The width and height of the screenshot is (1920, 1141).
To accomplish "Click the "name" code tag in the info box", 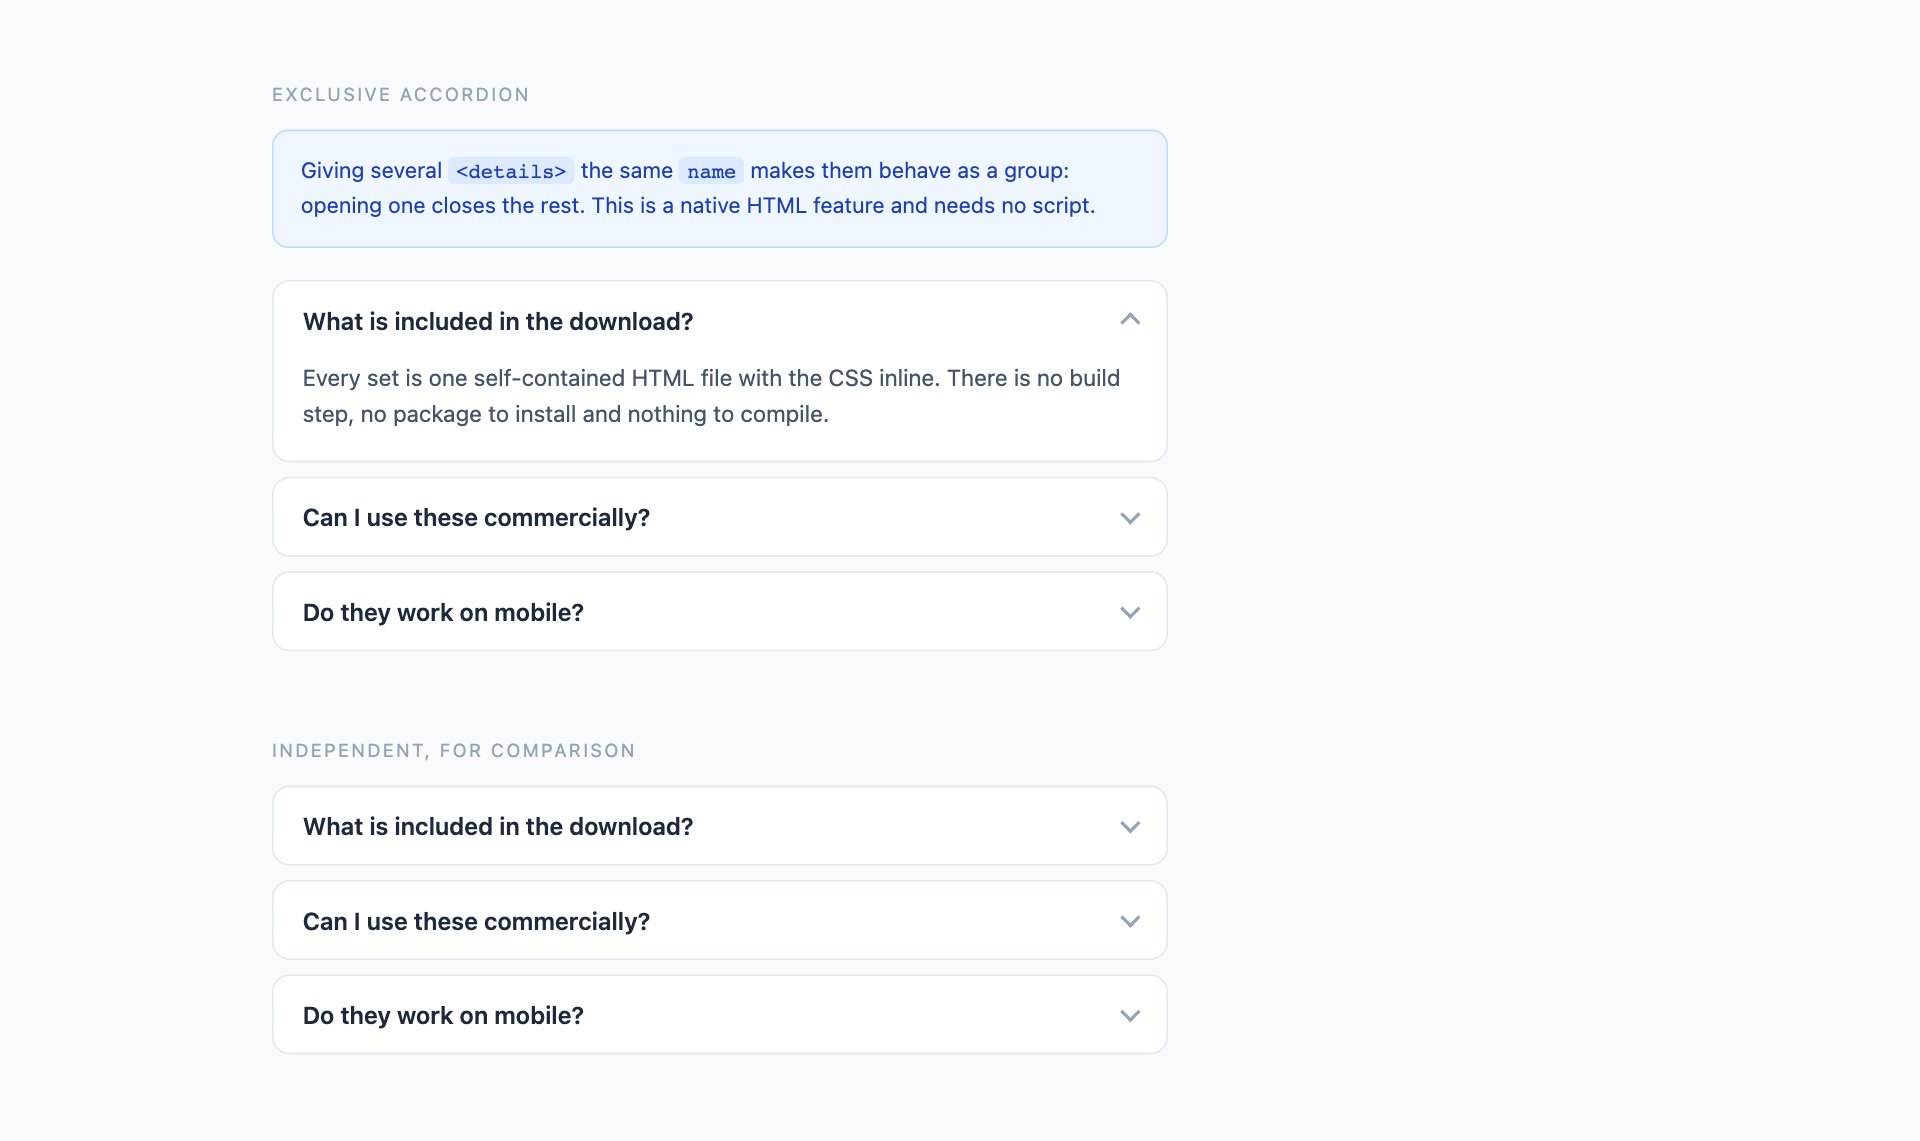I will pyautogui.click(x=711, y=171).
